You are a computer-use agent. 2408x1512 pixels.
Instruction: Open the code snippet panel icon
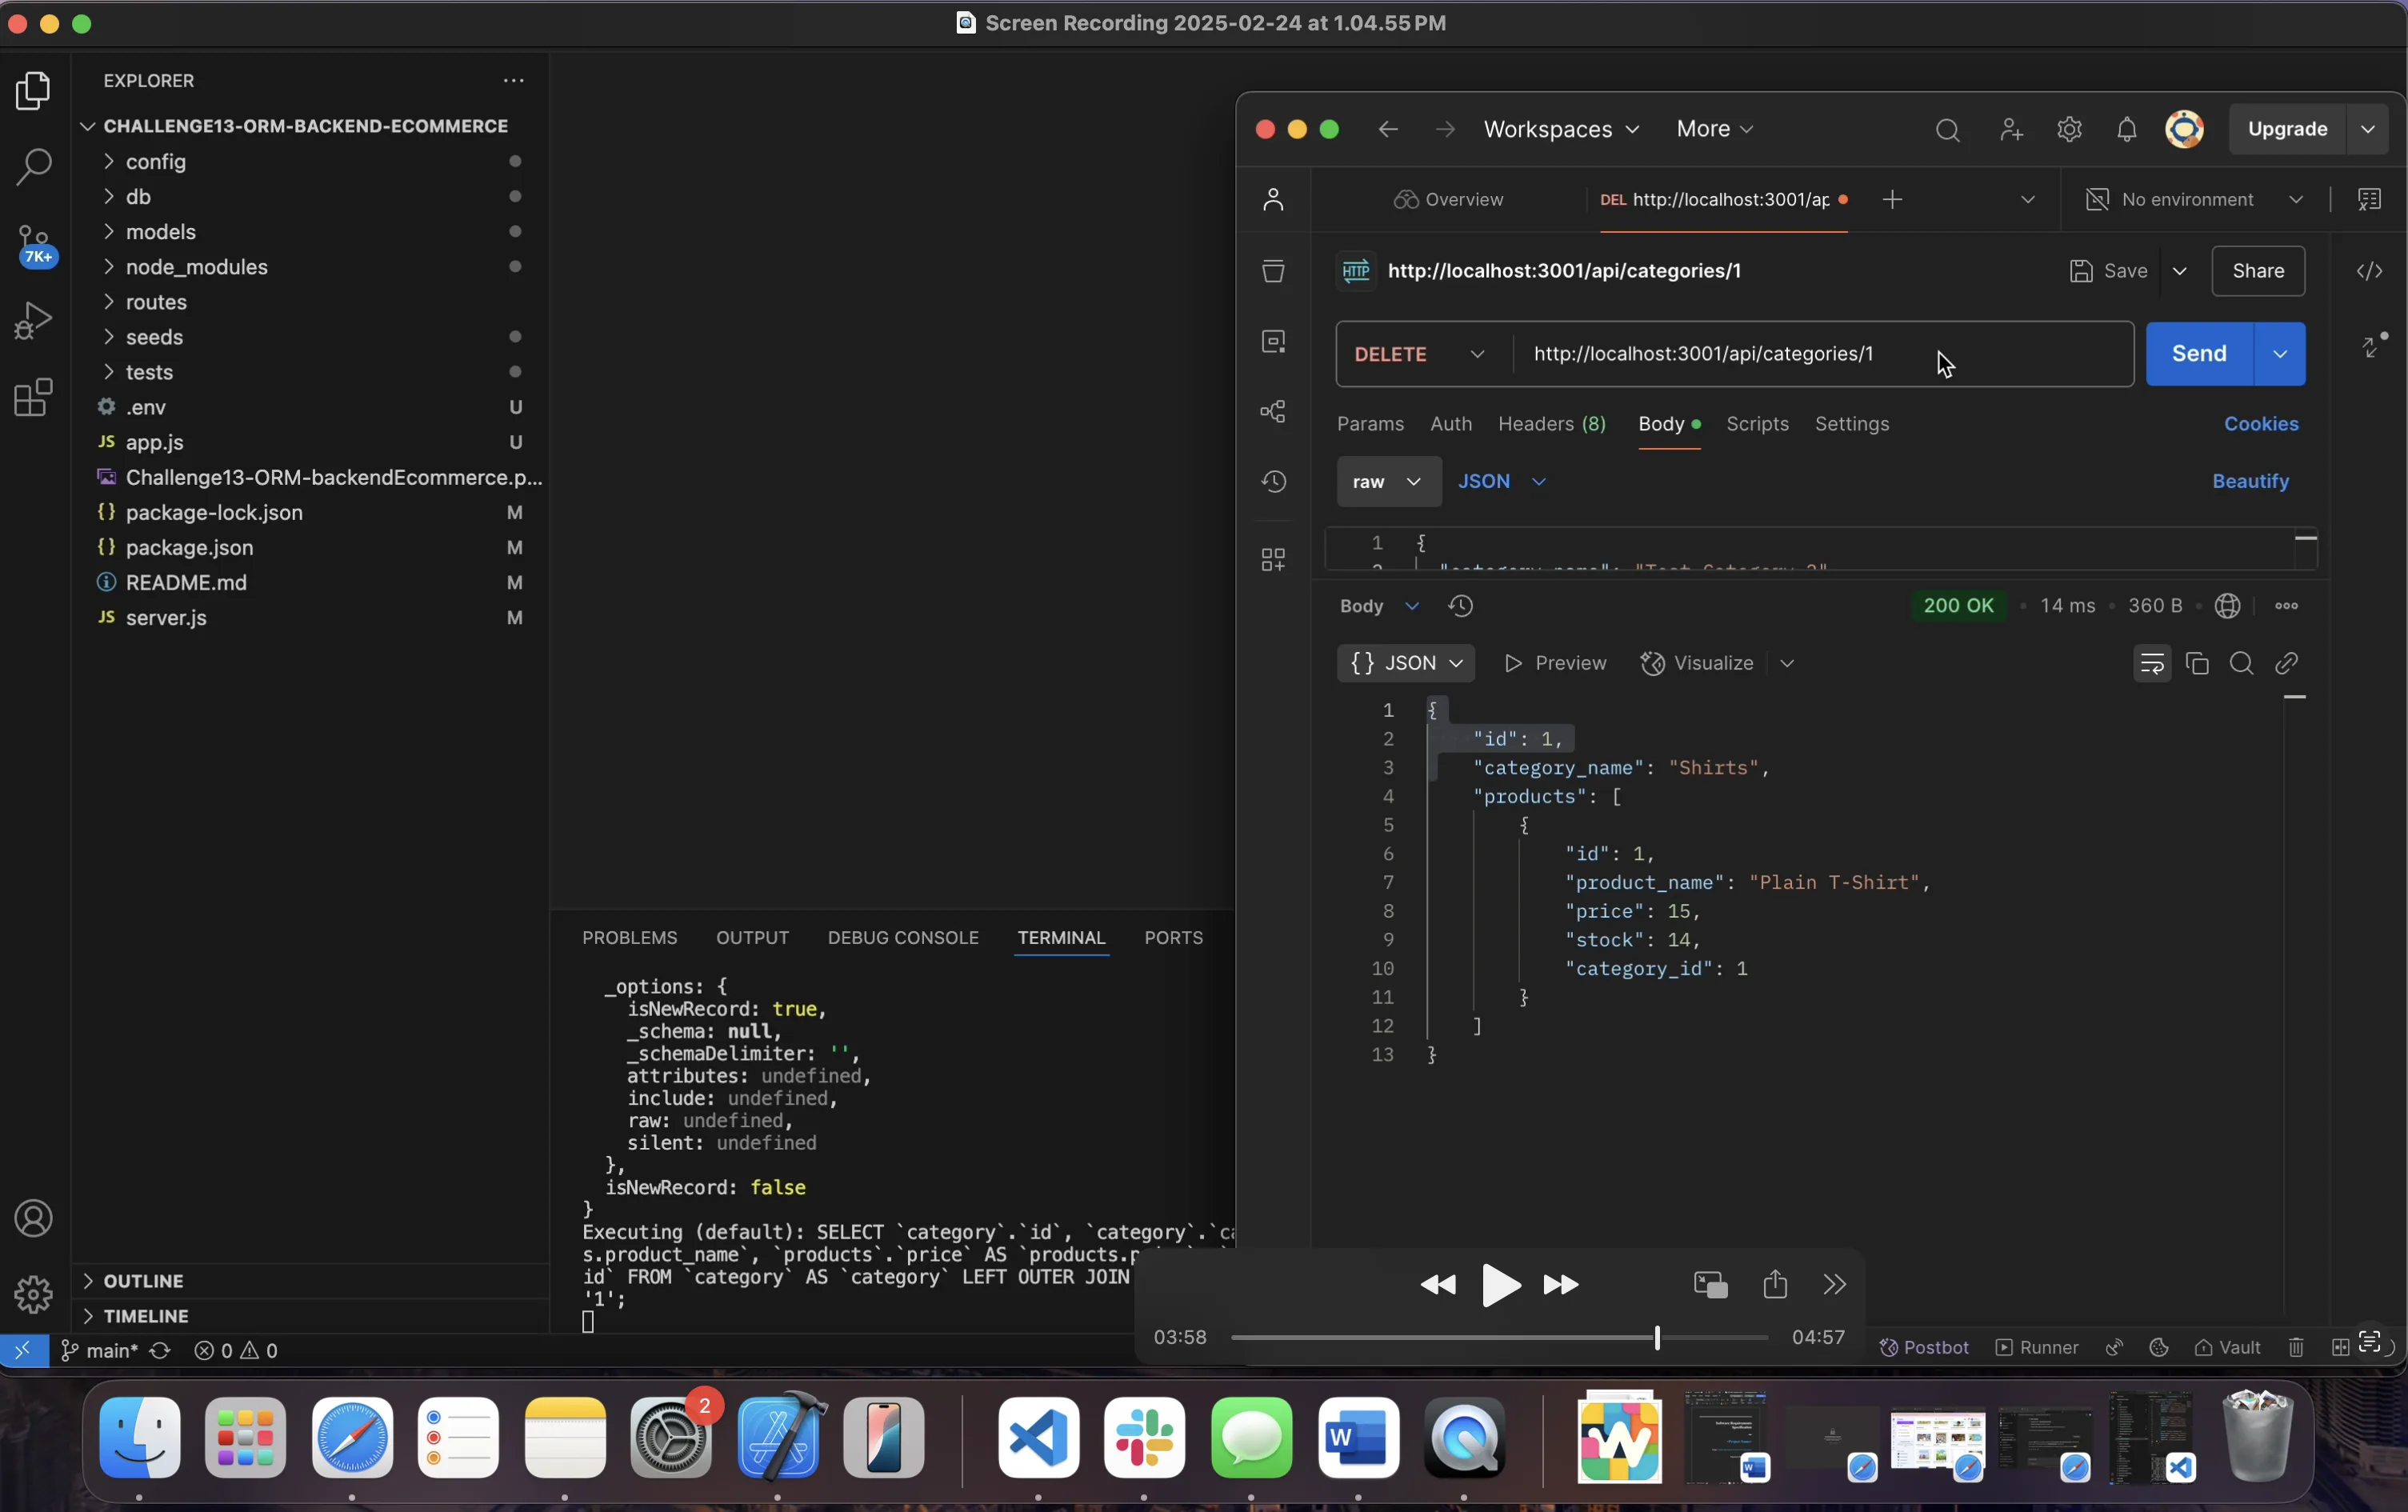click(2369, 271)
